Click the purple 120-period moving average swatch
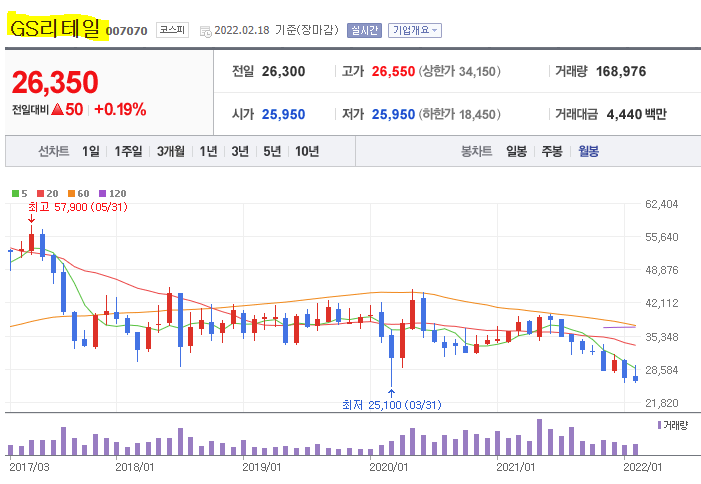This screenshot has width=701, height=484. 102,194
